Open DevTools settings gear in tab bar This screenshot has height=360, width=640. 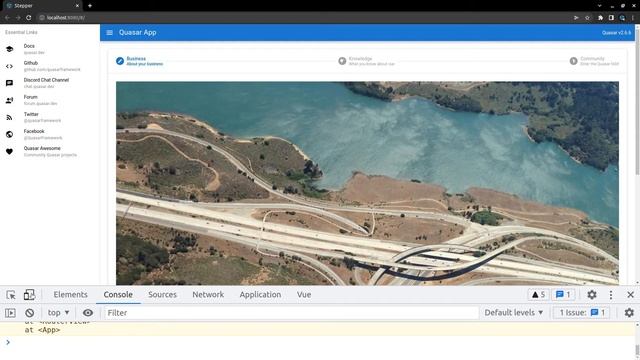pos(592,295)
